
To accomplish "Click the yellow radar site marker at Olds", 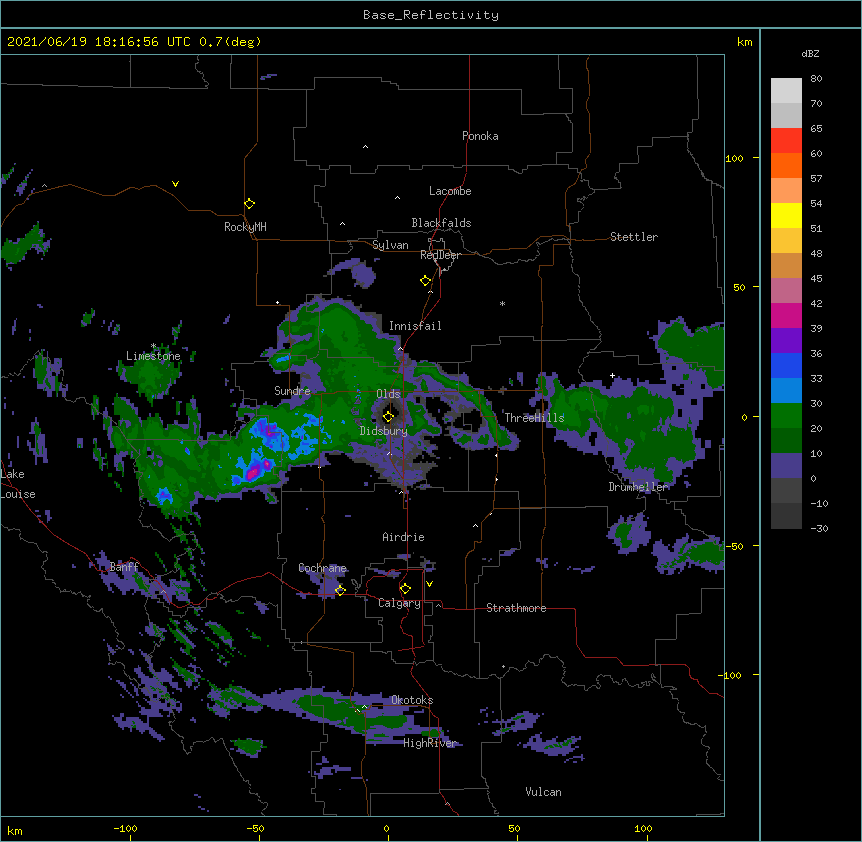I will pyautogui.click(x=388, y=416).
